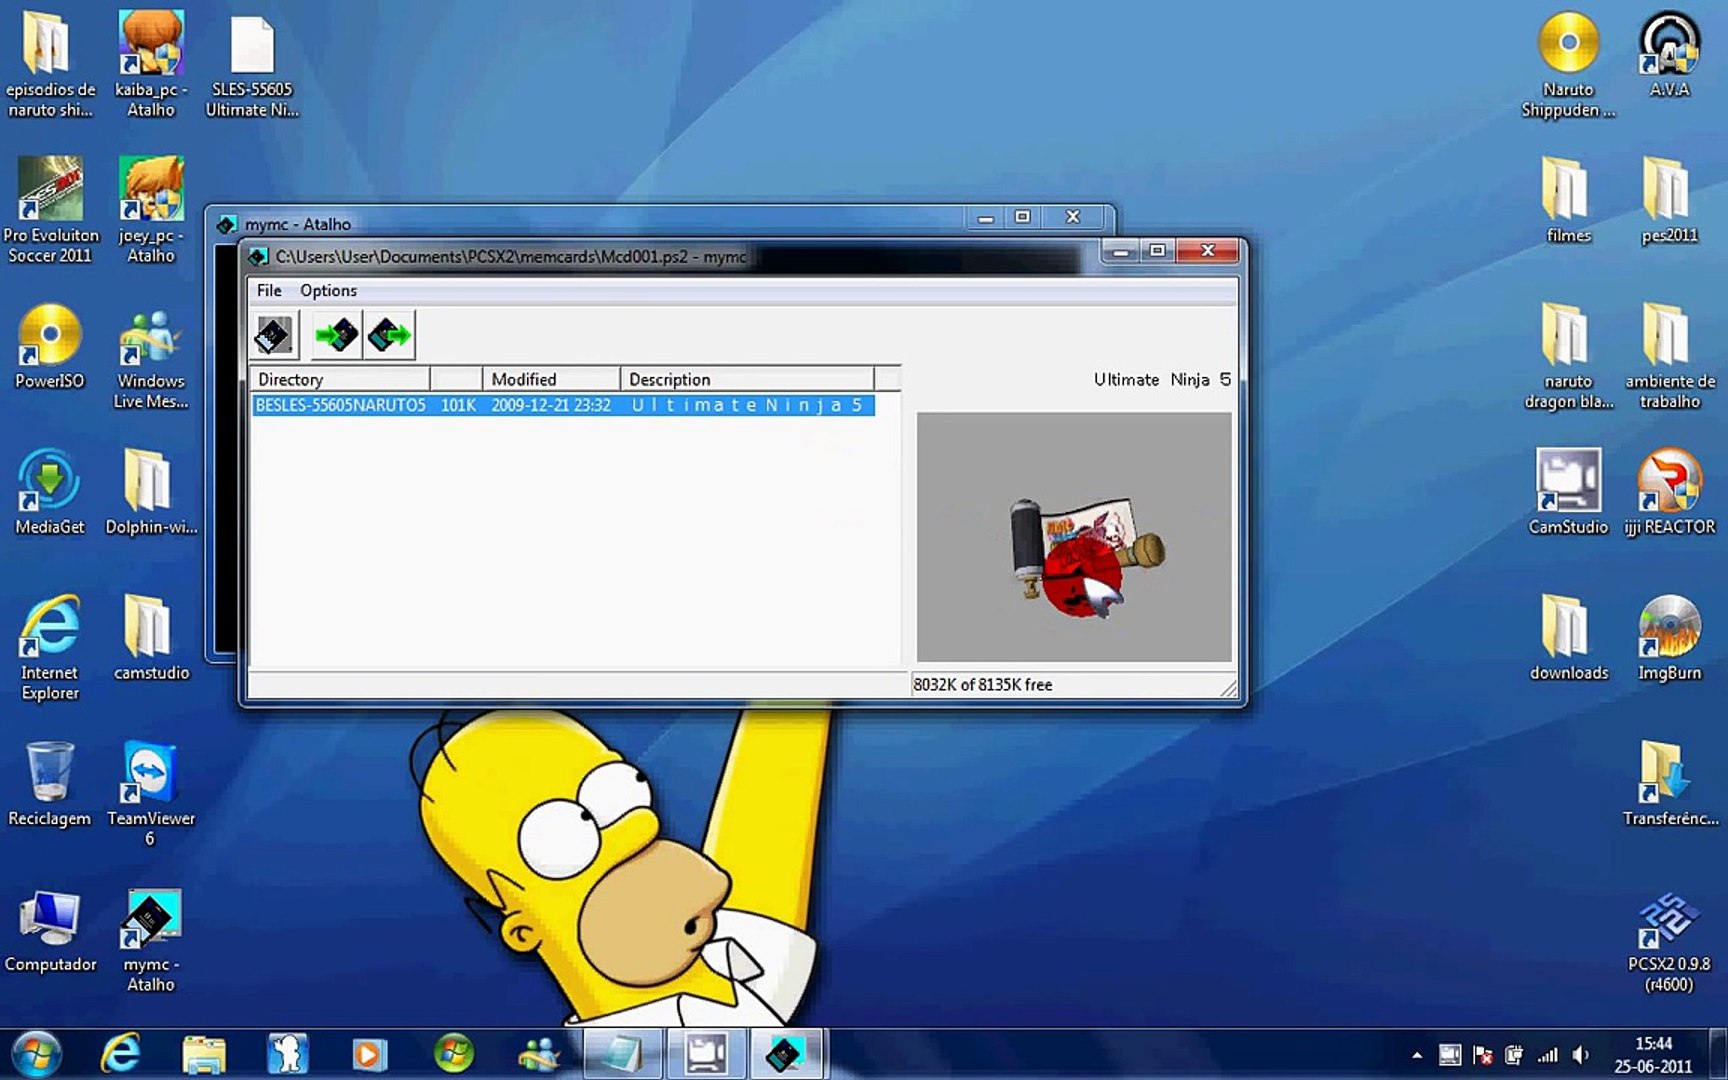The height and width of the screenshot is (1080, 1728).
Task: Select the 'joey_pc - Atalho' desktop shortcut
Action: (x=151, y=210)
